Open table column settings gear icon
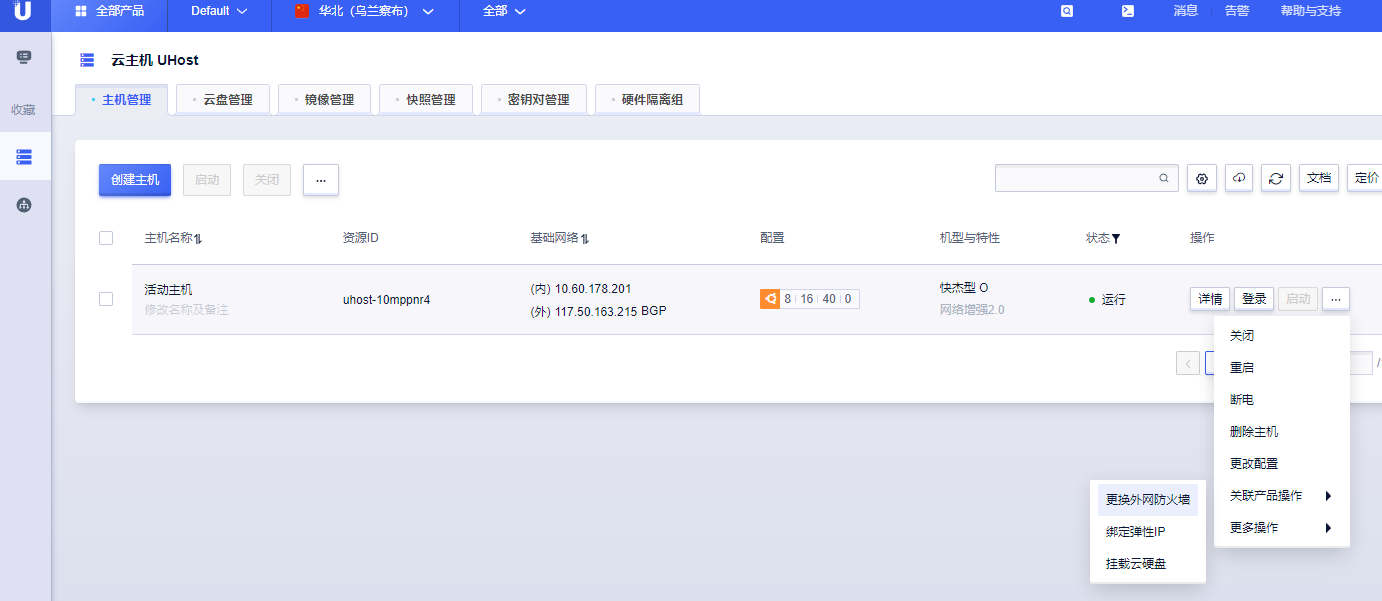 (1202, 178)
